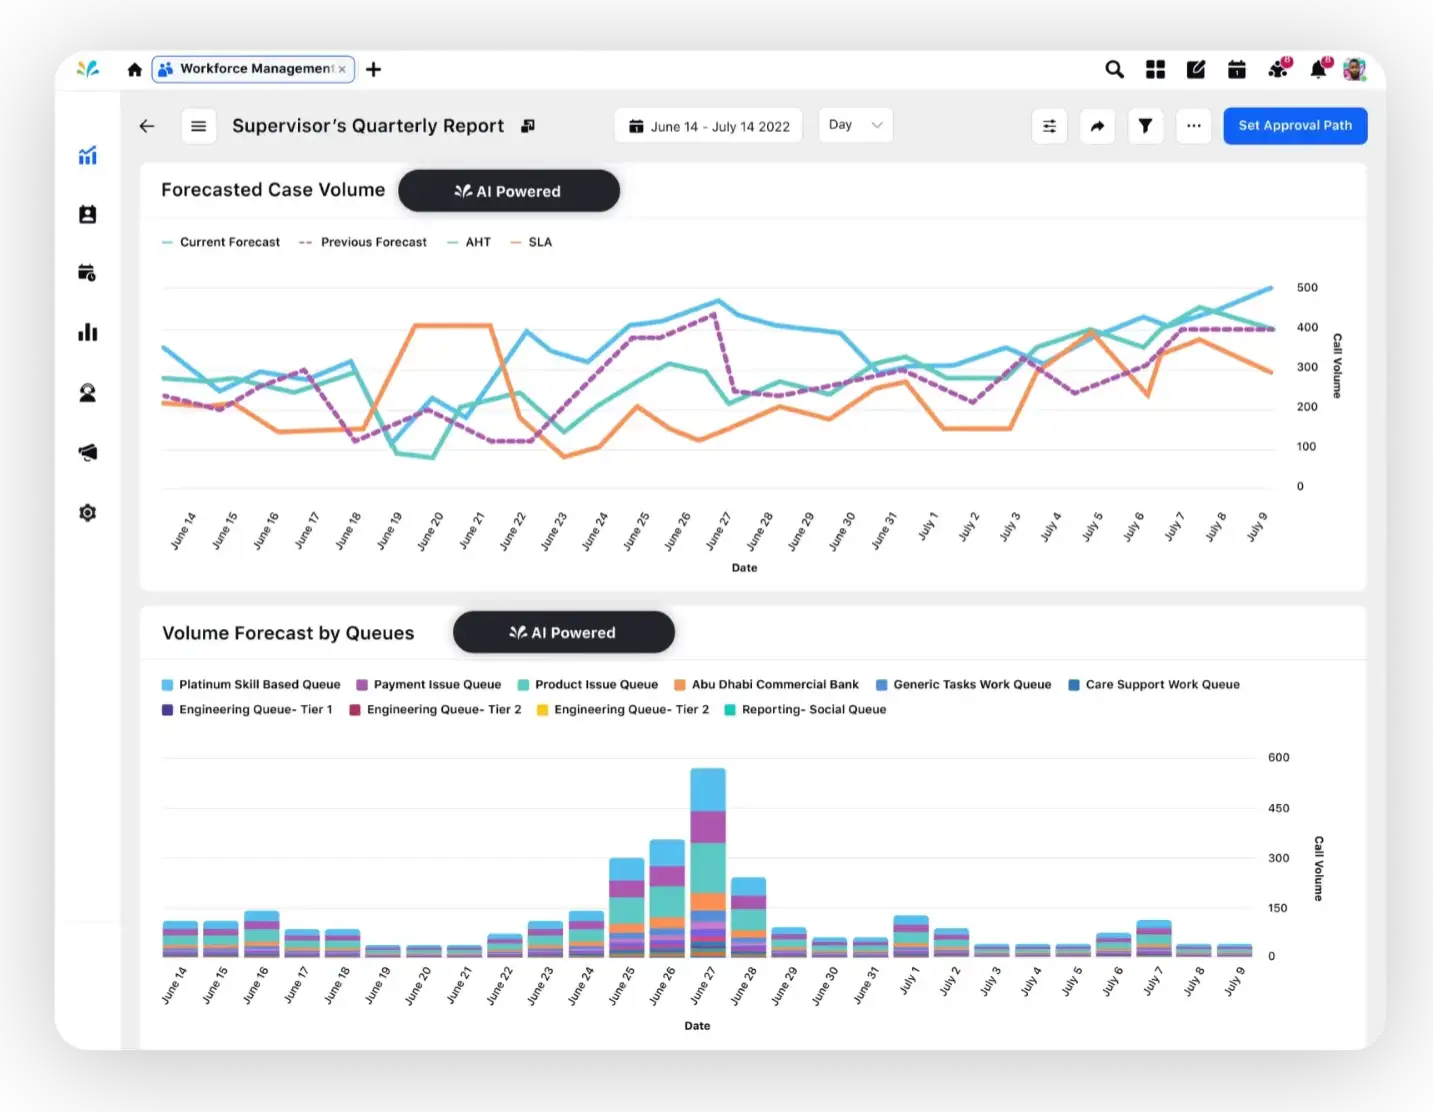Select the scheduling calendar icon in the sidebar
Image resolution: width=1433 pixels, height=1112 pixels.
tap(88, 272)
